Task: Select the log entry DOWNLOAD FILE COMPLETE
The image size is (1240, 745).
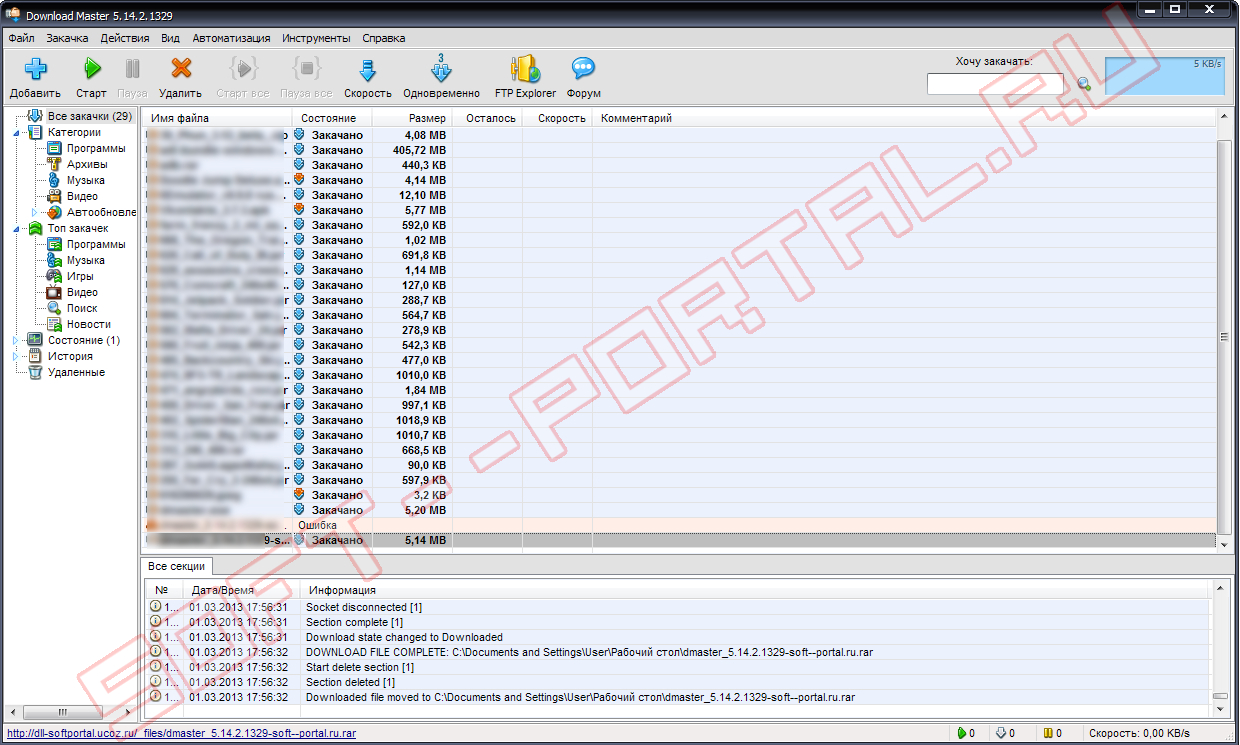Action: tap(676, 652)
